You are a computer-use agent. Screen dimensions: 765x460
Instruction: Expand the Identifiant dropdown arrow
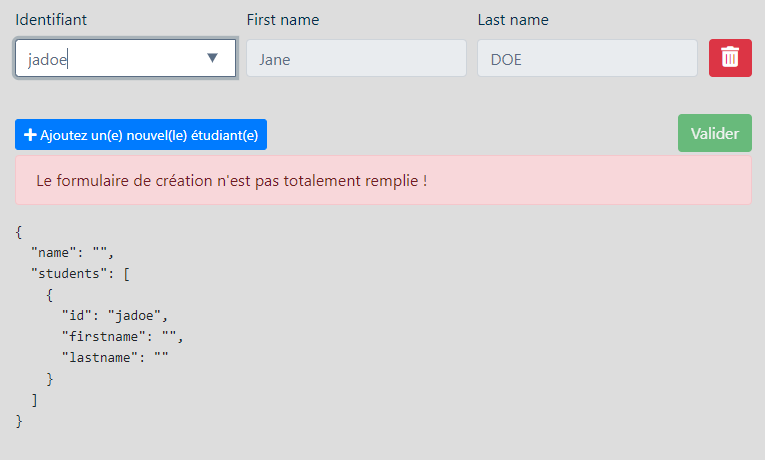pos(212,58)
